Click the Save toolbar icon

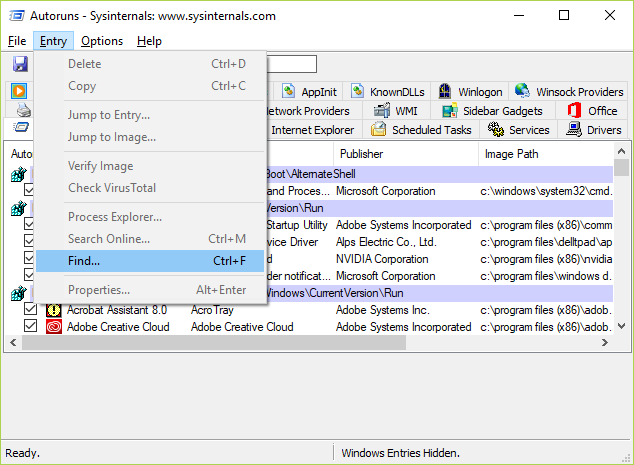pyautogui.click(x=20, y=64)
